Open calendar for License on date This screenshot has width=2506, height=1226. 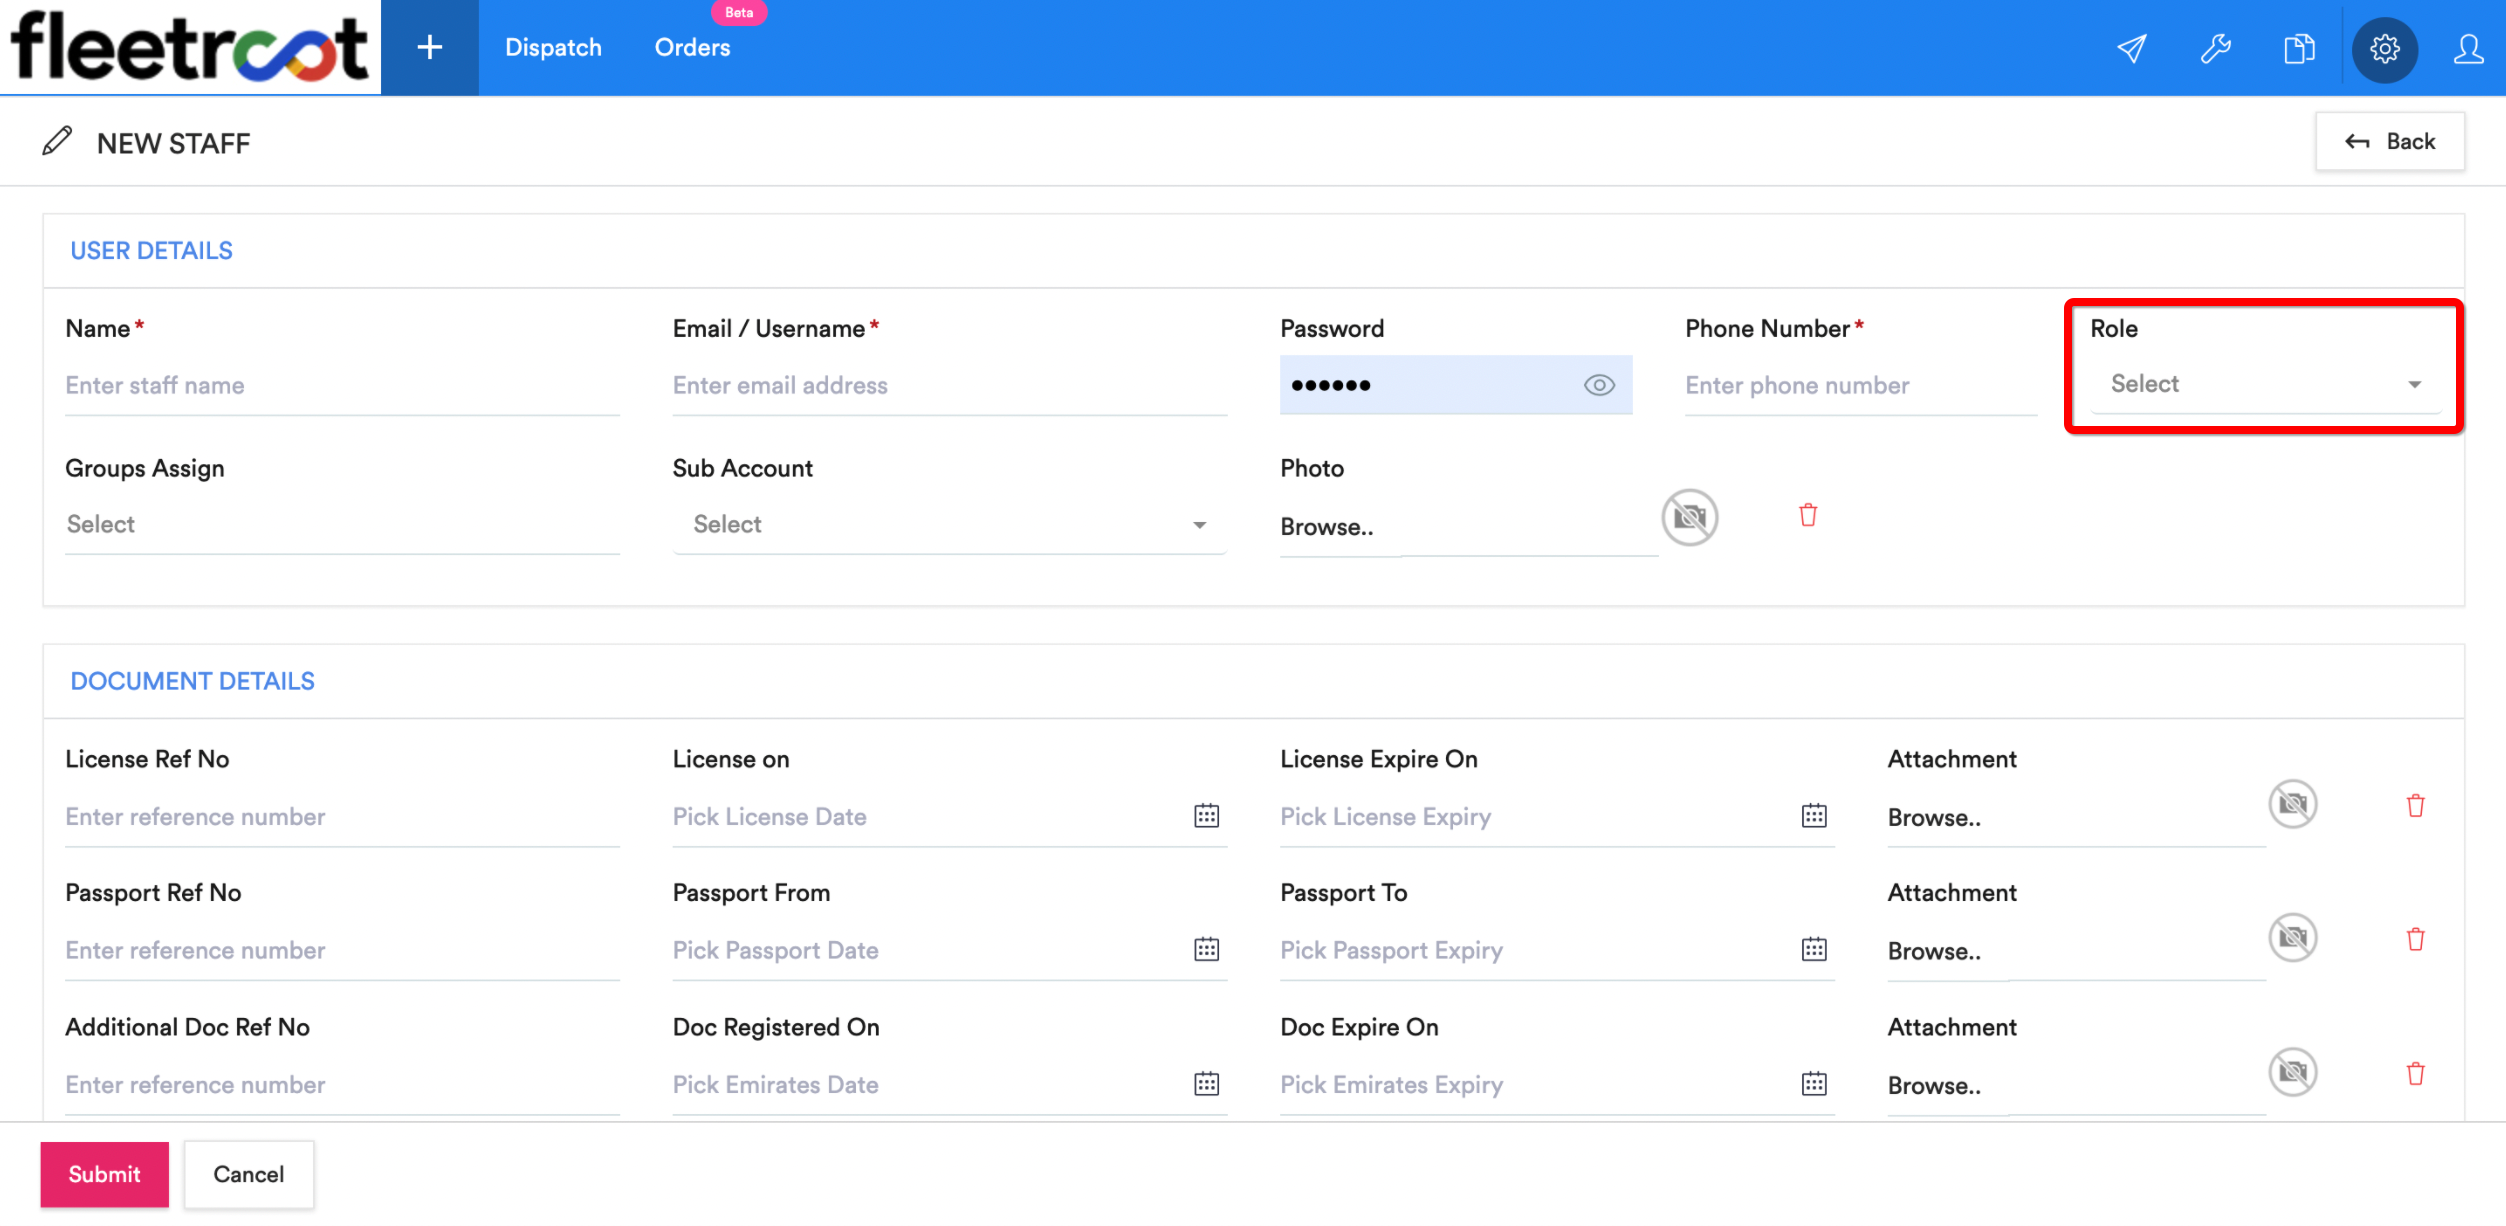(1206, 816)
